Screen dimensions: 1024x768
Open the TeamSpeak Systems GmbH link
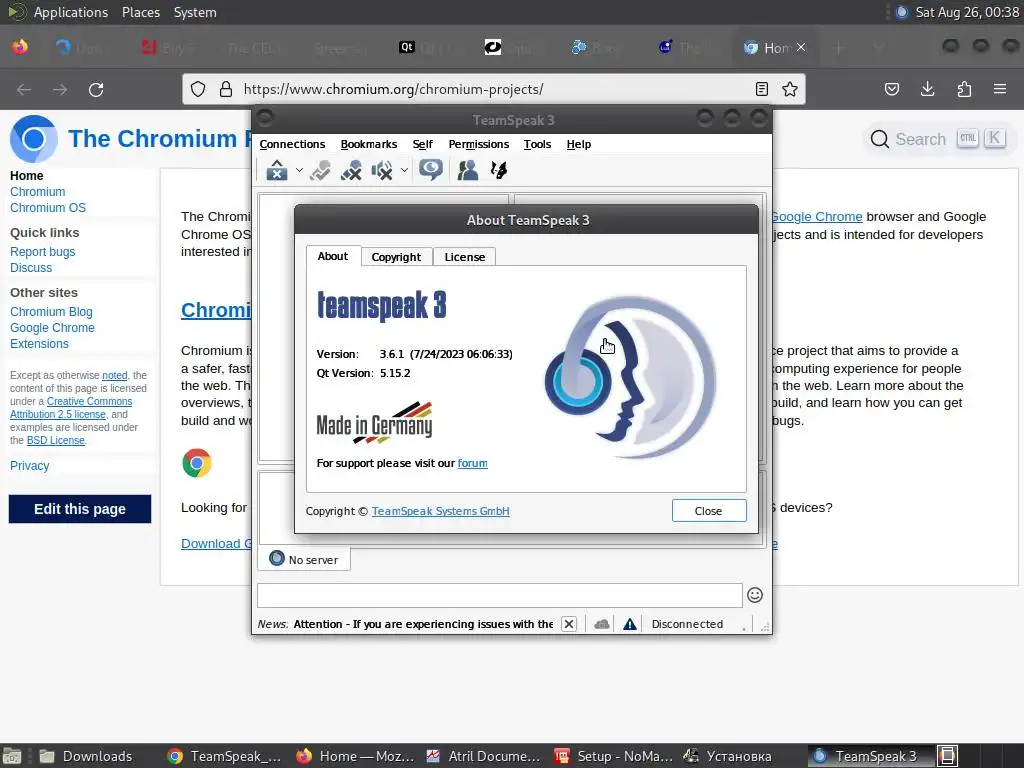pos(441,511)
